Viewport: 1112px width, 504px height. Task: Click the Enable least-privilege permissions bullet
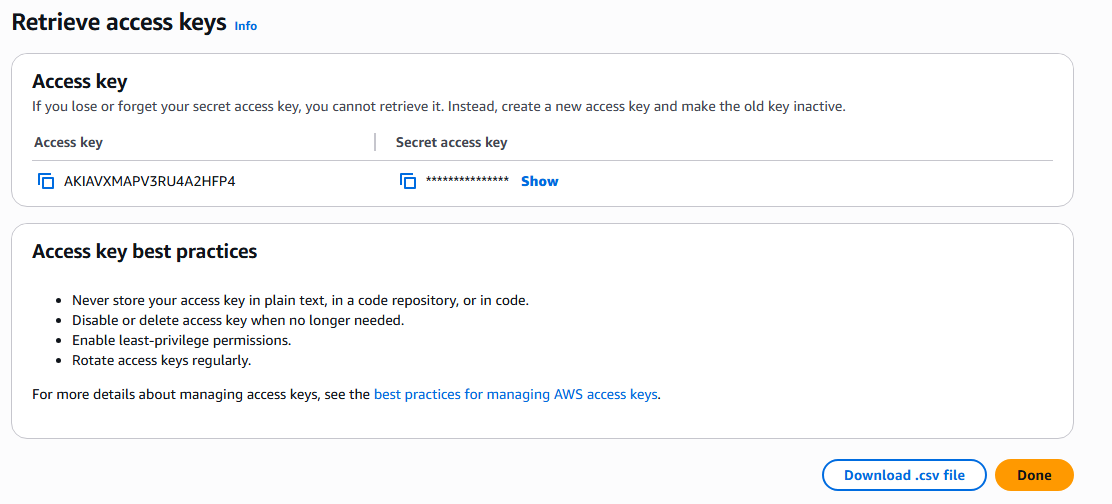coord(182,340)
